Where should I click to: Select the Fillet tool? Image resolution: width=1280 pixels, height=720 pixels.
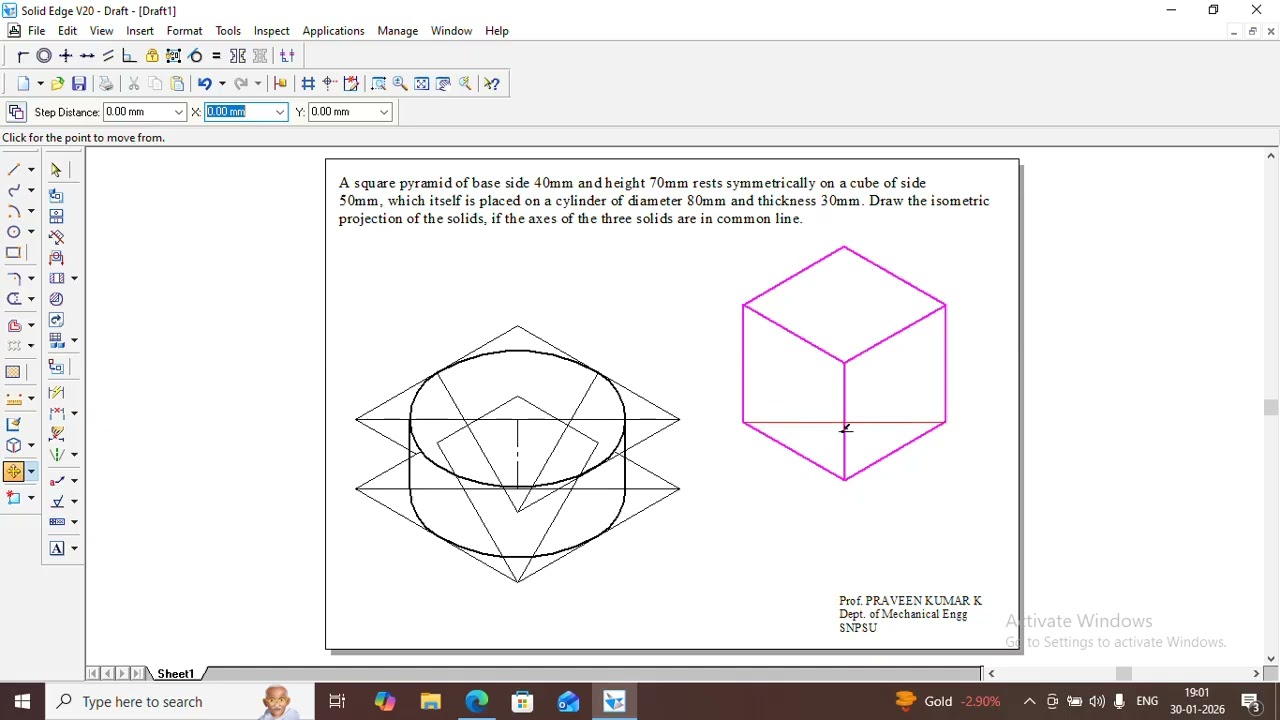(14, 278)
